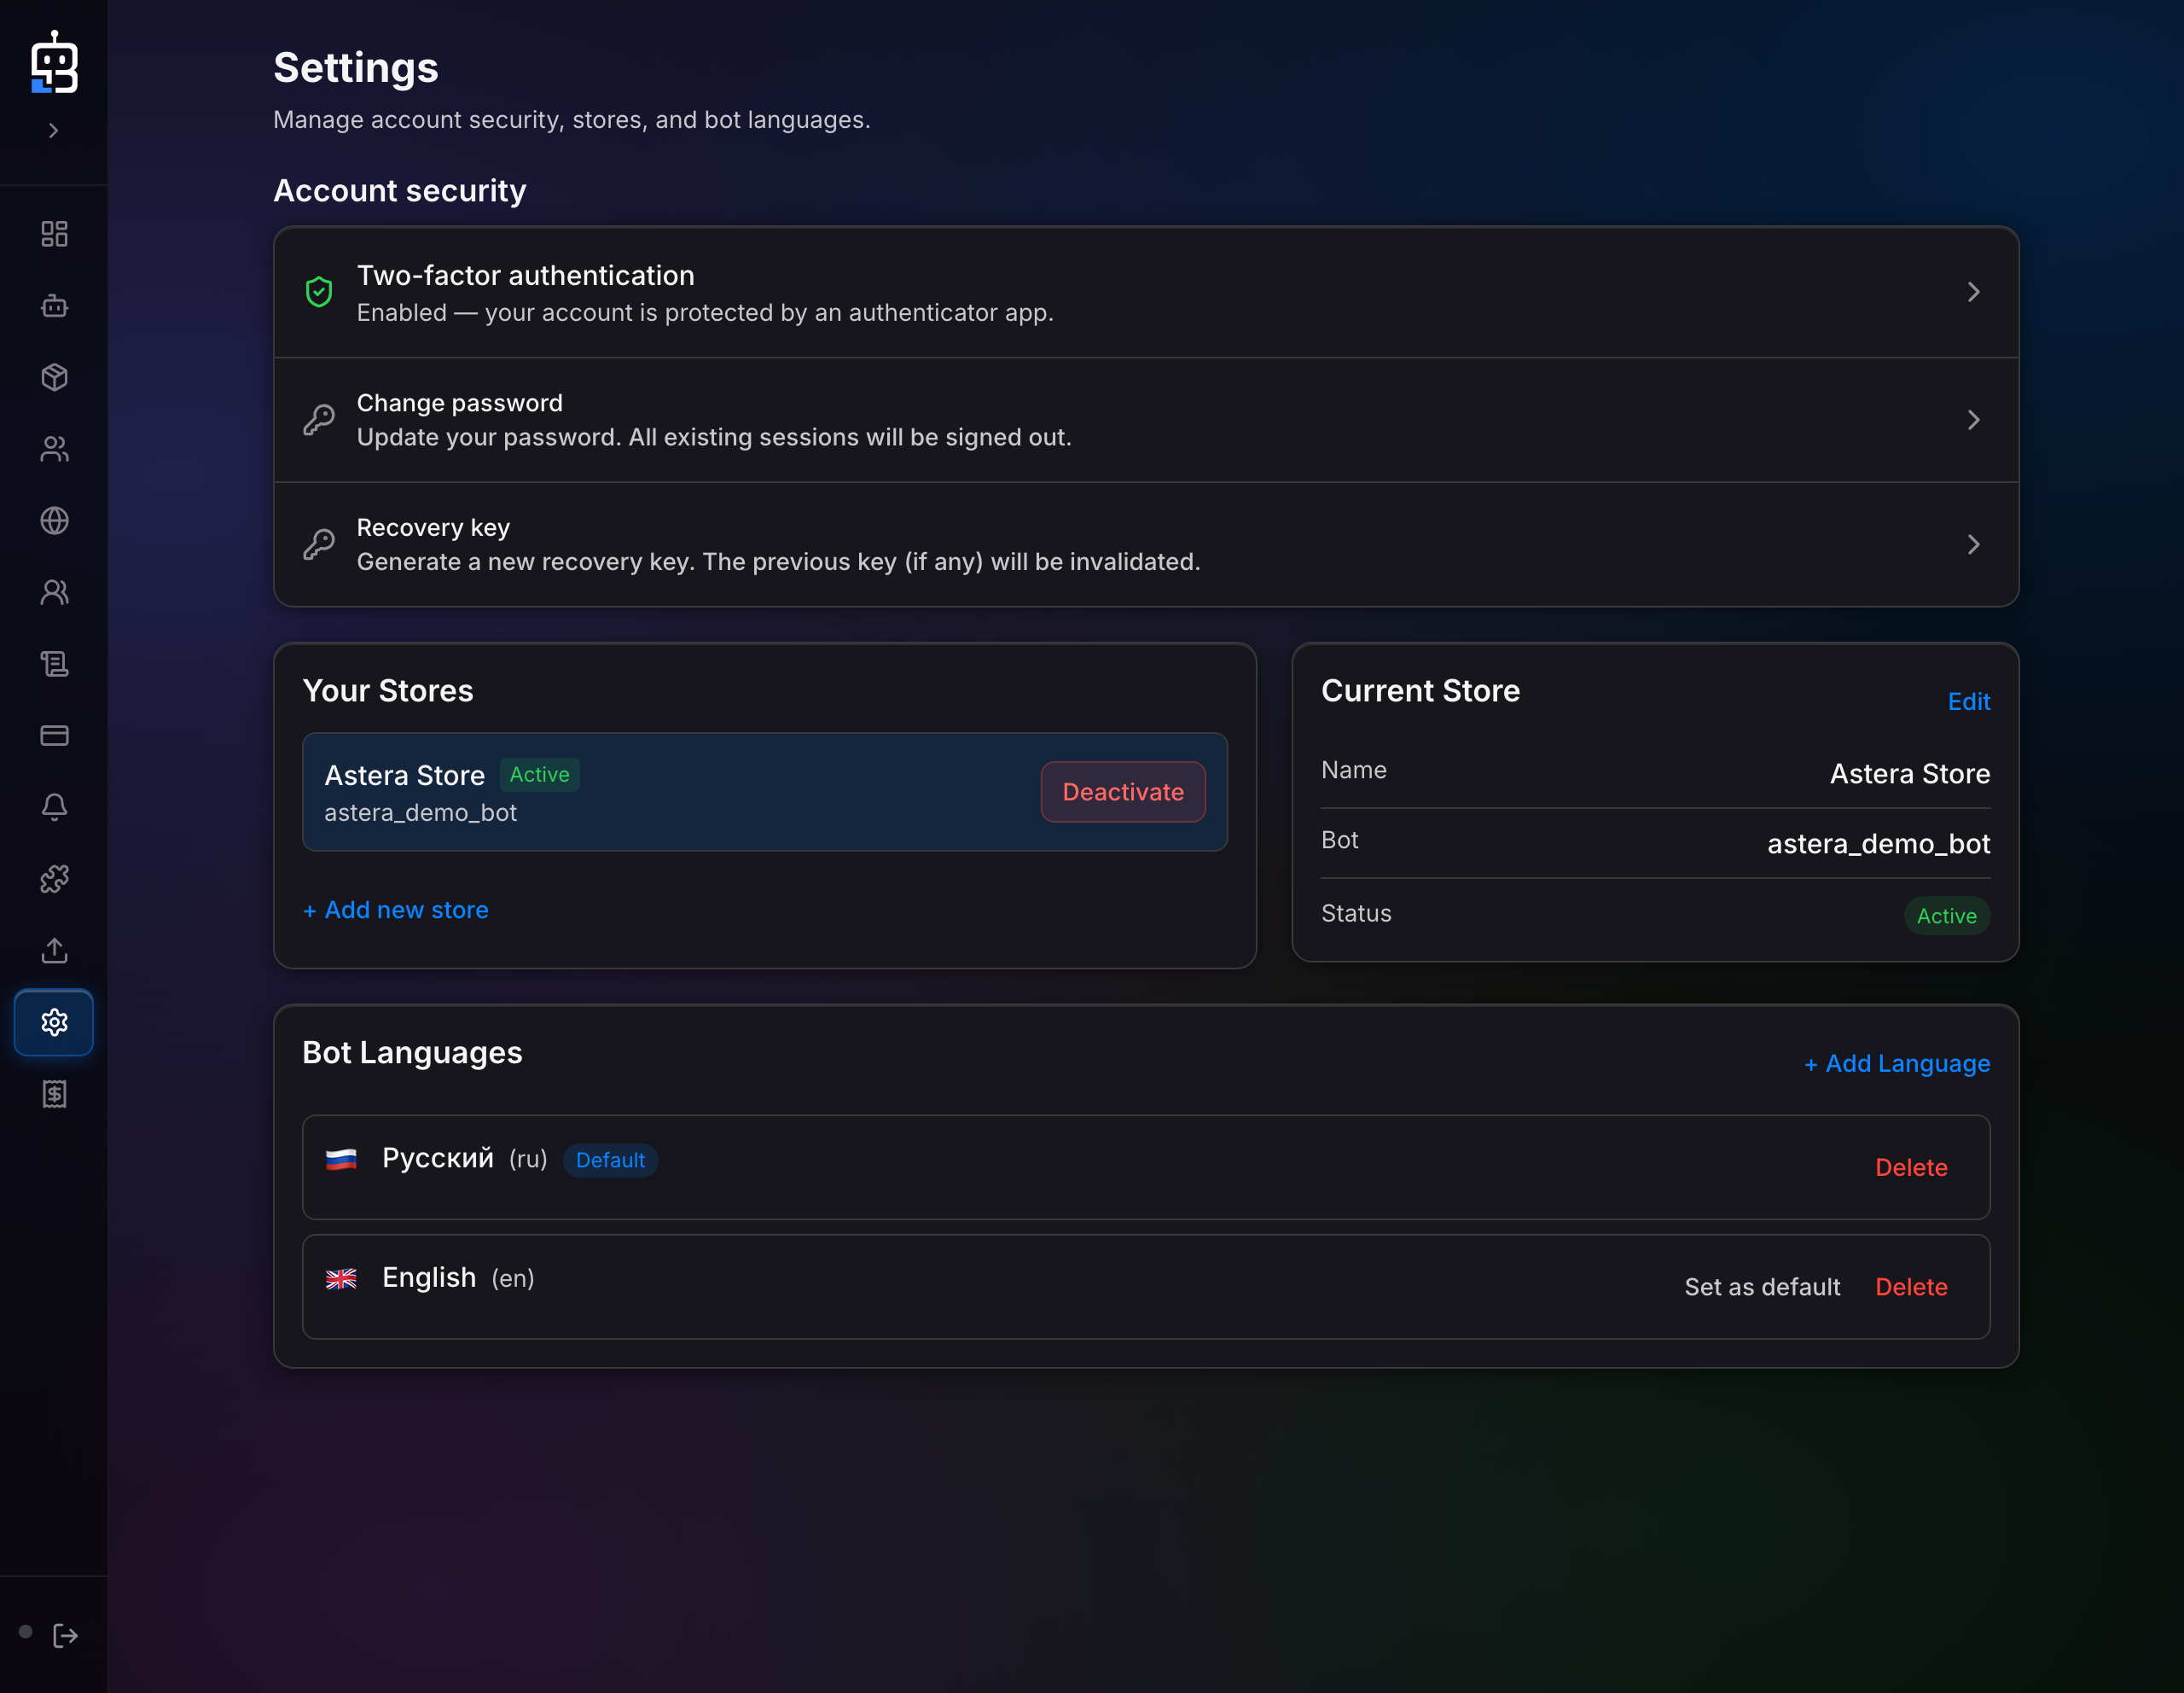Image resolution: width=2184 pixels, height=1693 pixels.
Task: Select the Astera Store card
Action: 765,792
